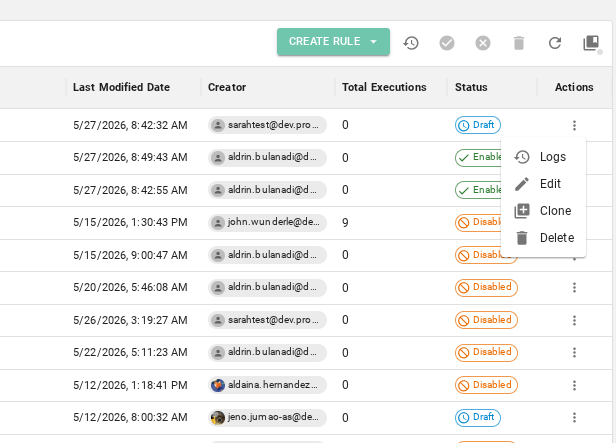Choose Edit in the actions menu
This screenshot has width=616, height=443.
coord(543,184)
